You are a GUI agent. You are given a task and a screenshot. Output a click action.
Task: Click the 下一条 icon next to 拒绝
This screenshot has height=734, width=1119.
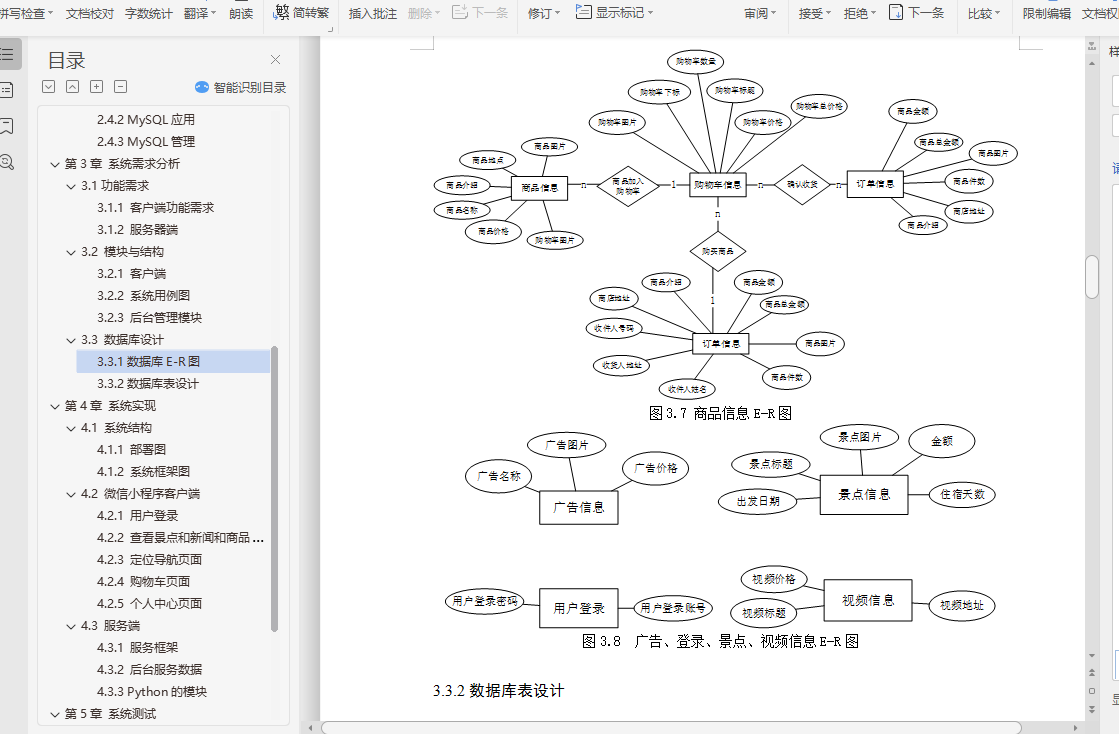point(896,12)
